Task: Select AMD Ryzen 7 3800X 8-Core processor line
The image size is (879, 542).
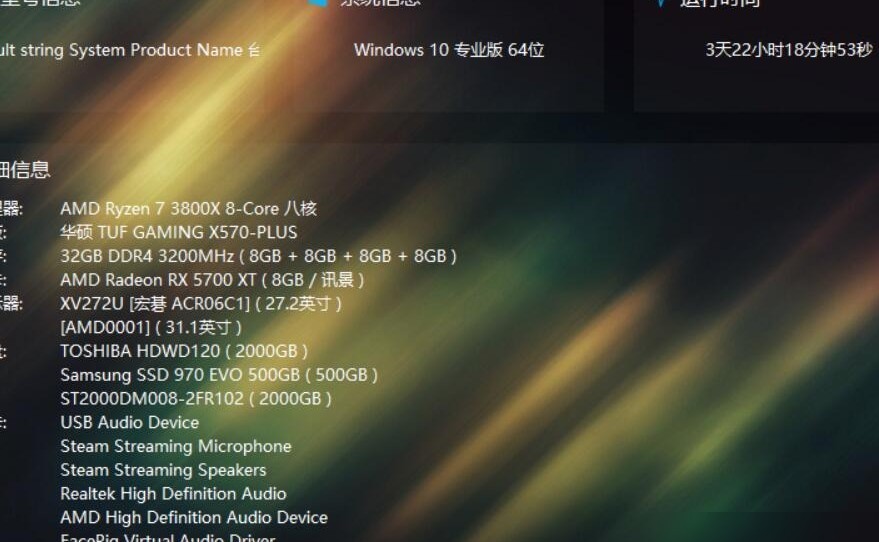Action: [x=188, y=209]
